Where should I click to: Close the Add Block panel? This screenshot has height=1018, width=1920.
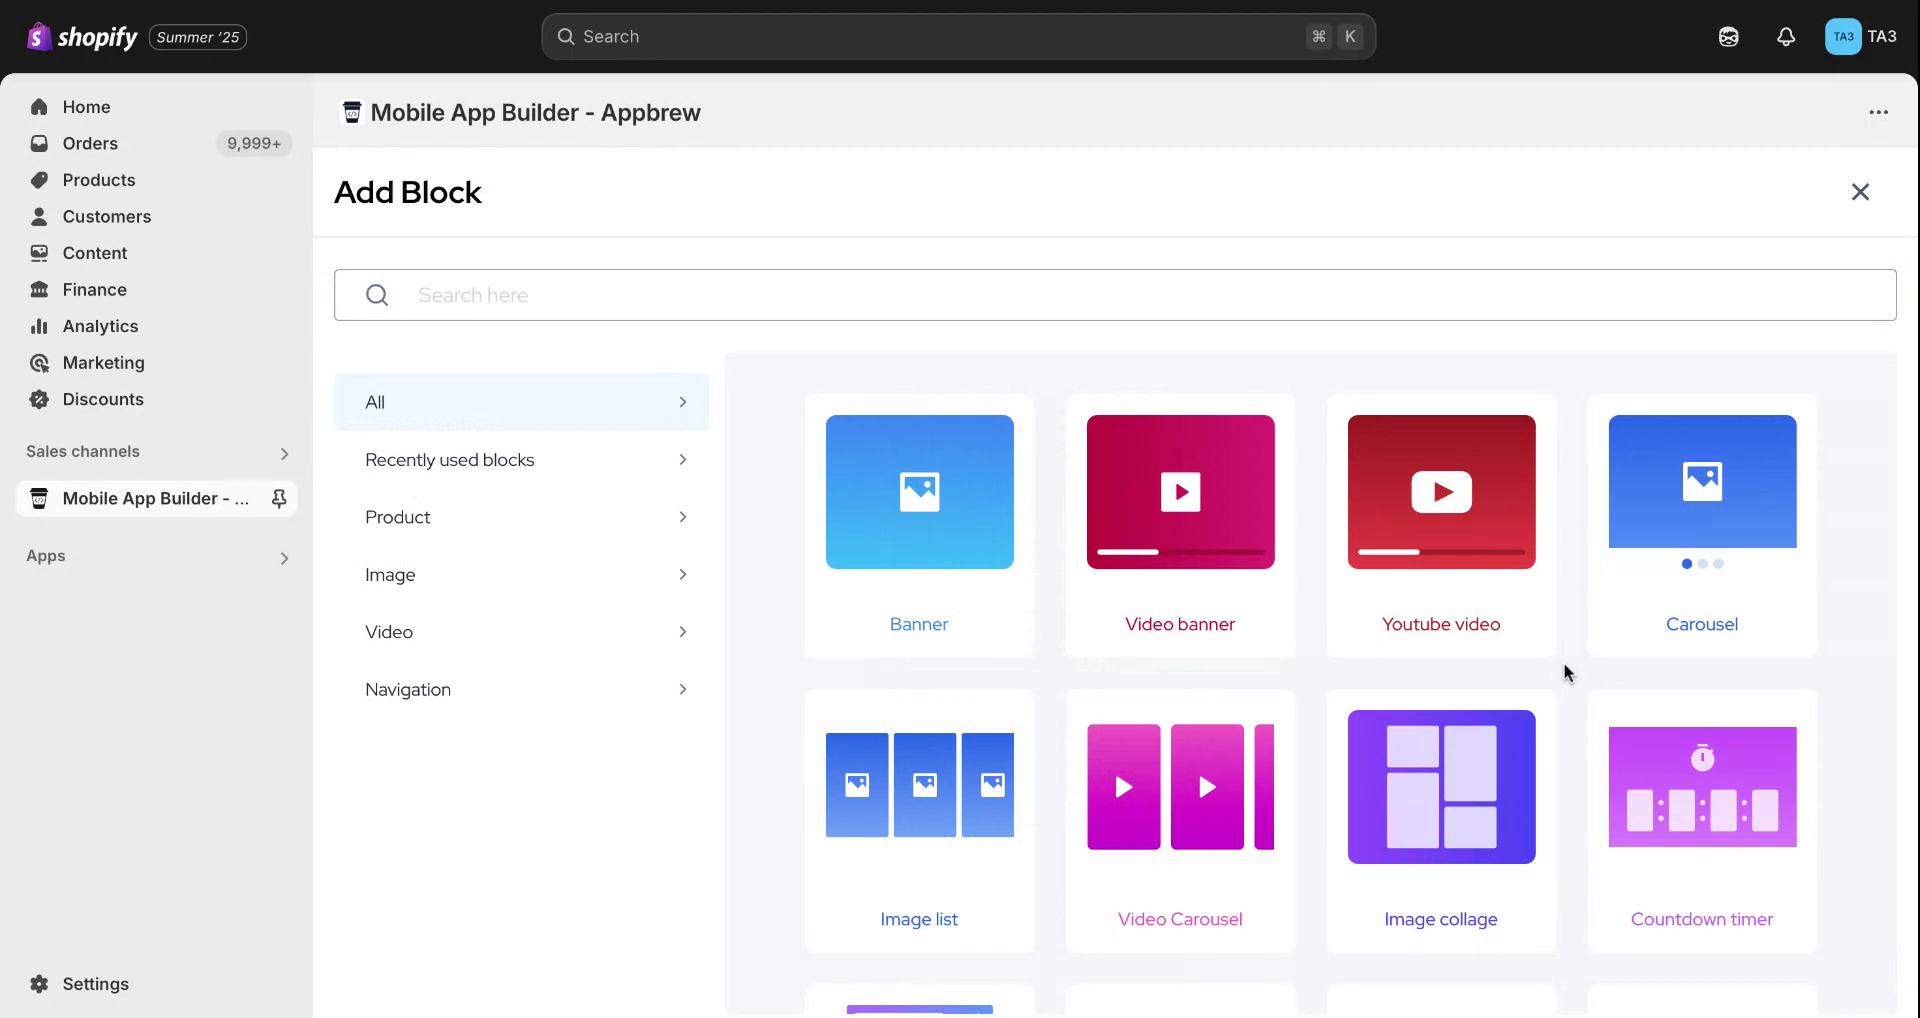click(x=1859, y=192)
